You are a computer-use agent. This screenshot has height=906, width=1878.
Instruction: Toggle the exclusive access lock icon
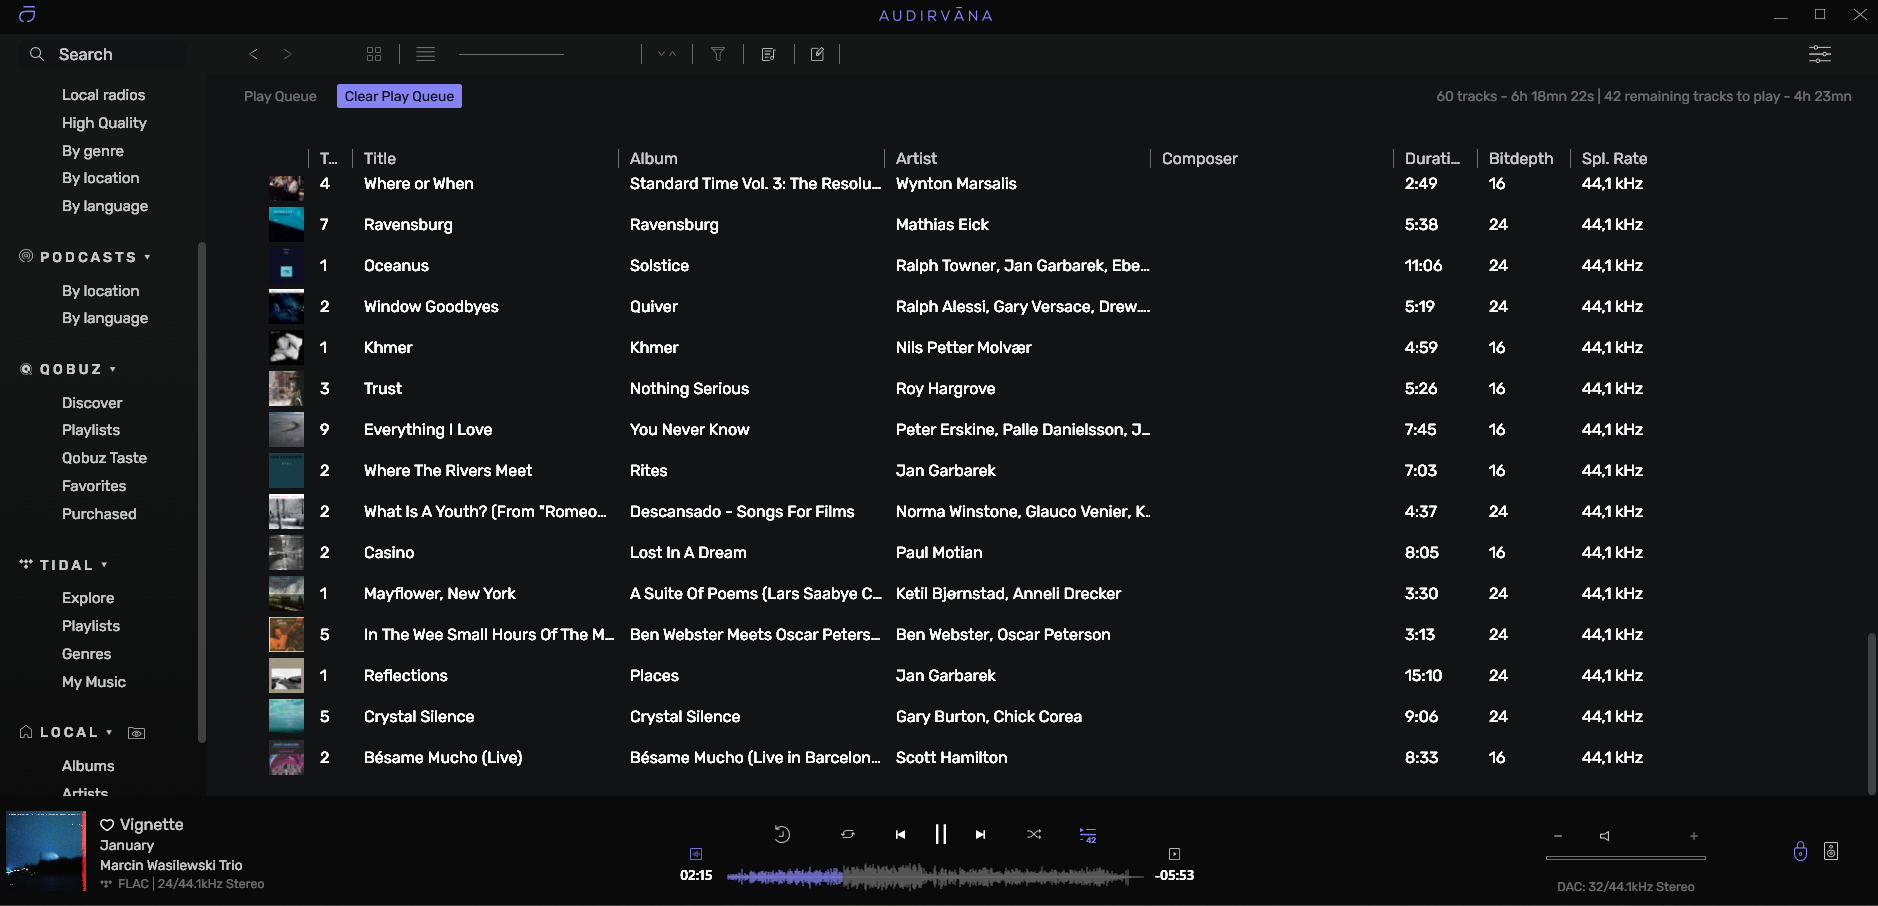tap(1800, 851)
